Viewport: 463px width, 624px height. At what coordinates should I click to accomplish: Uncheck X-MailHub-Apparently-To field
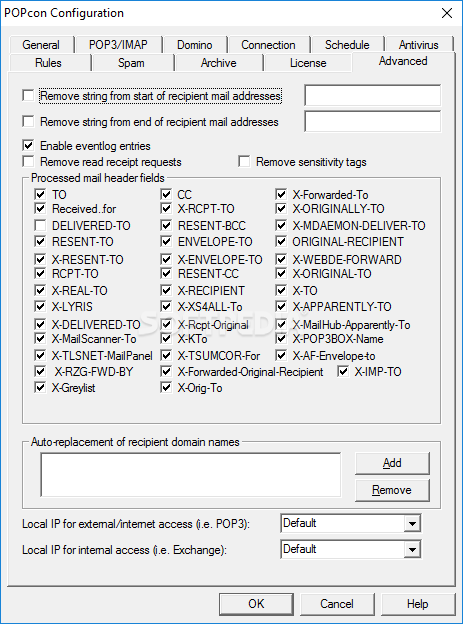pyautogui.click(x=281, y=324)
